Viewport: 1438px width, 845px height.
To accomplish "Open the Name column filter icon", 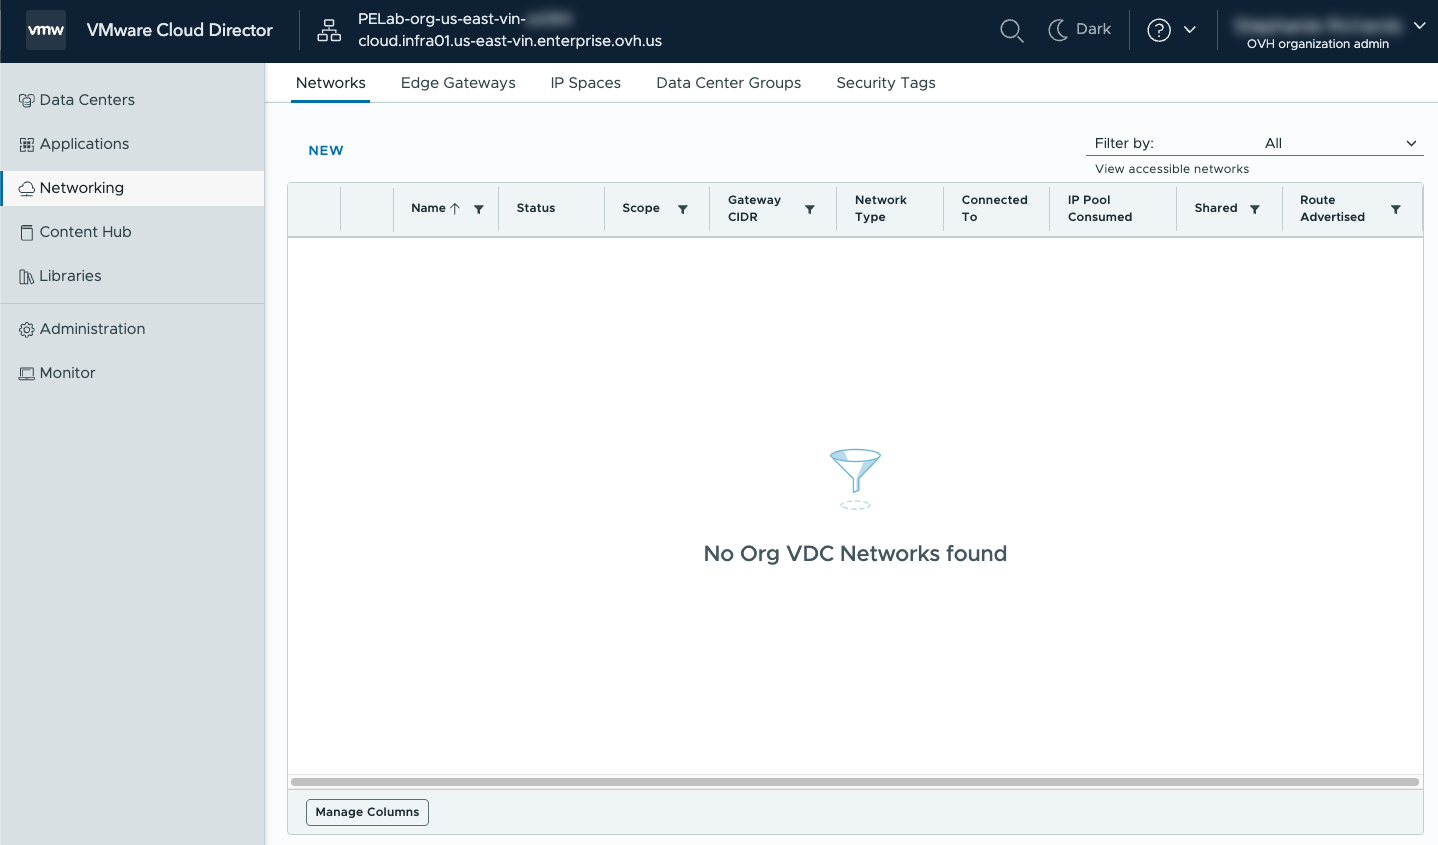I will [x=479, y=209].
